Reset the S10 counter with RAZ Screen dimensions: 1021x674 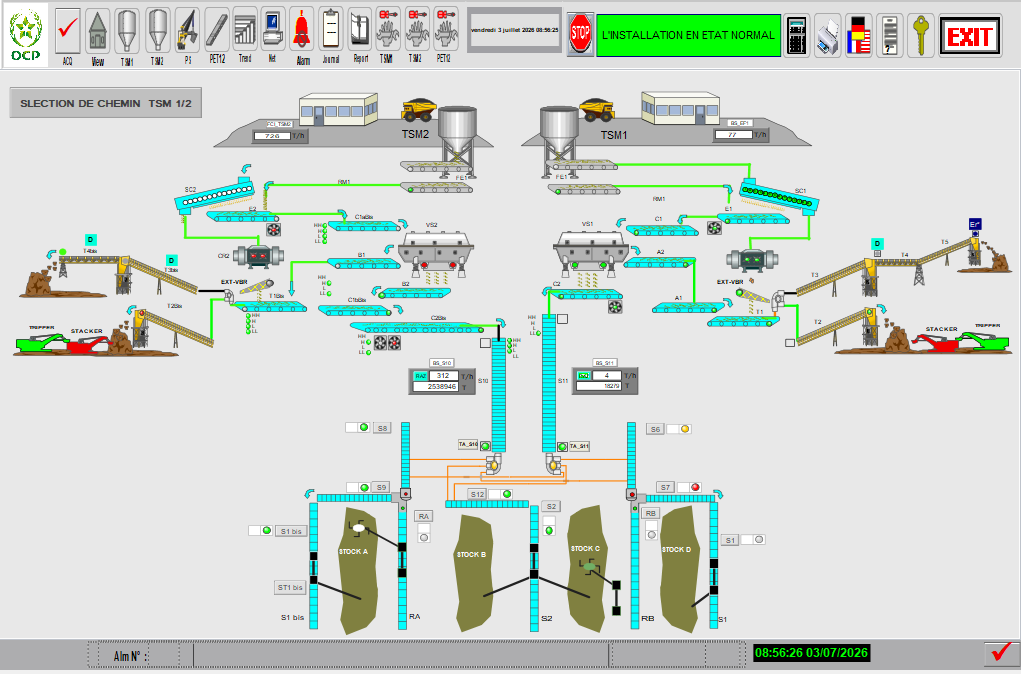421,376
